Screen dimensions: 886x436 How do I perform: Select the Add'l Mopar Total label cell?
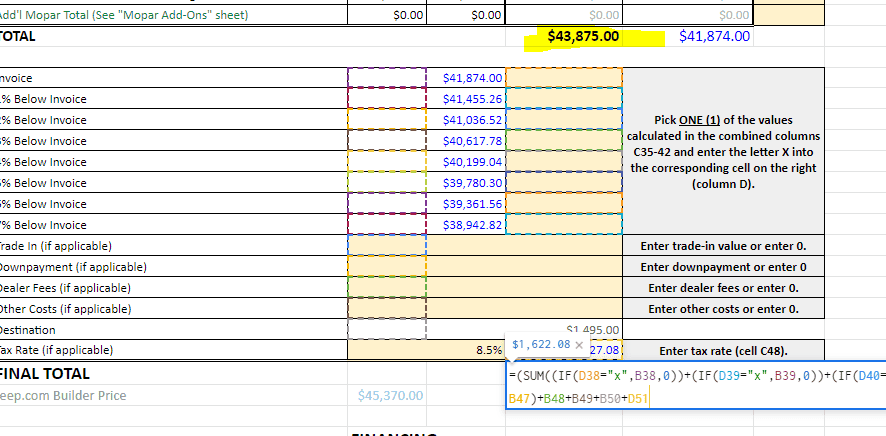[x=173, y=15]
